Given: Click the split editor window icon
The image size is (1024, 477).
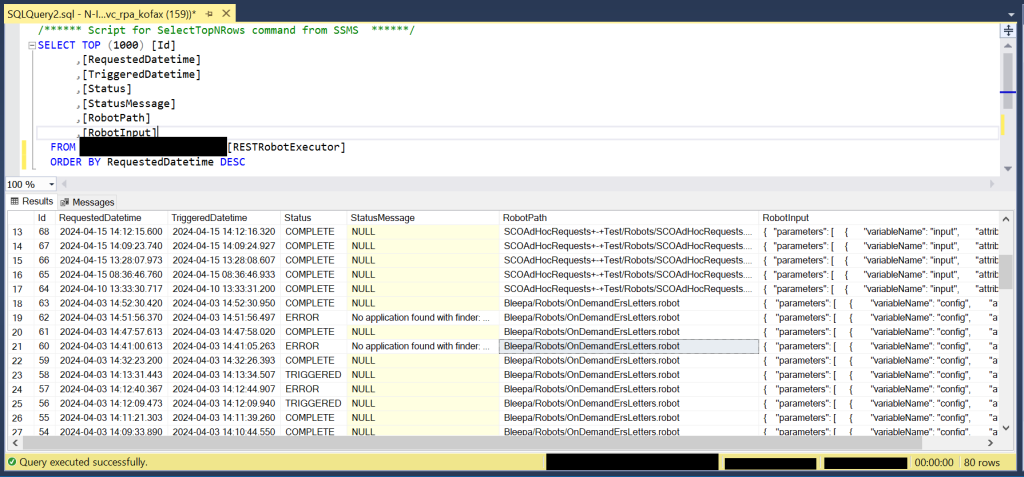Looking at the screenshot, I should [x=1007, y=31].
